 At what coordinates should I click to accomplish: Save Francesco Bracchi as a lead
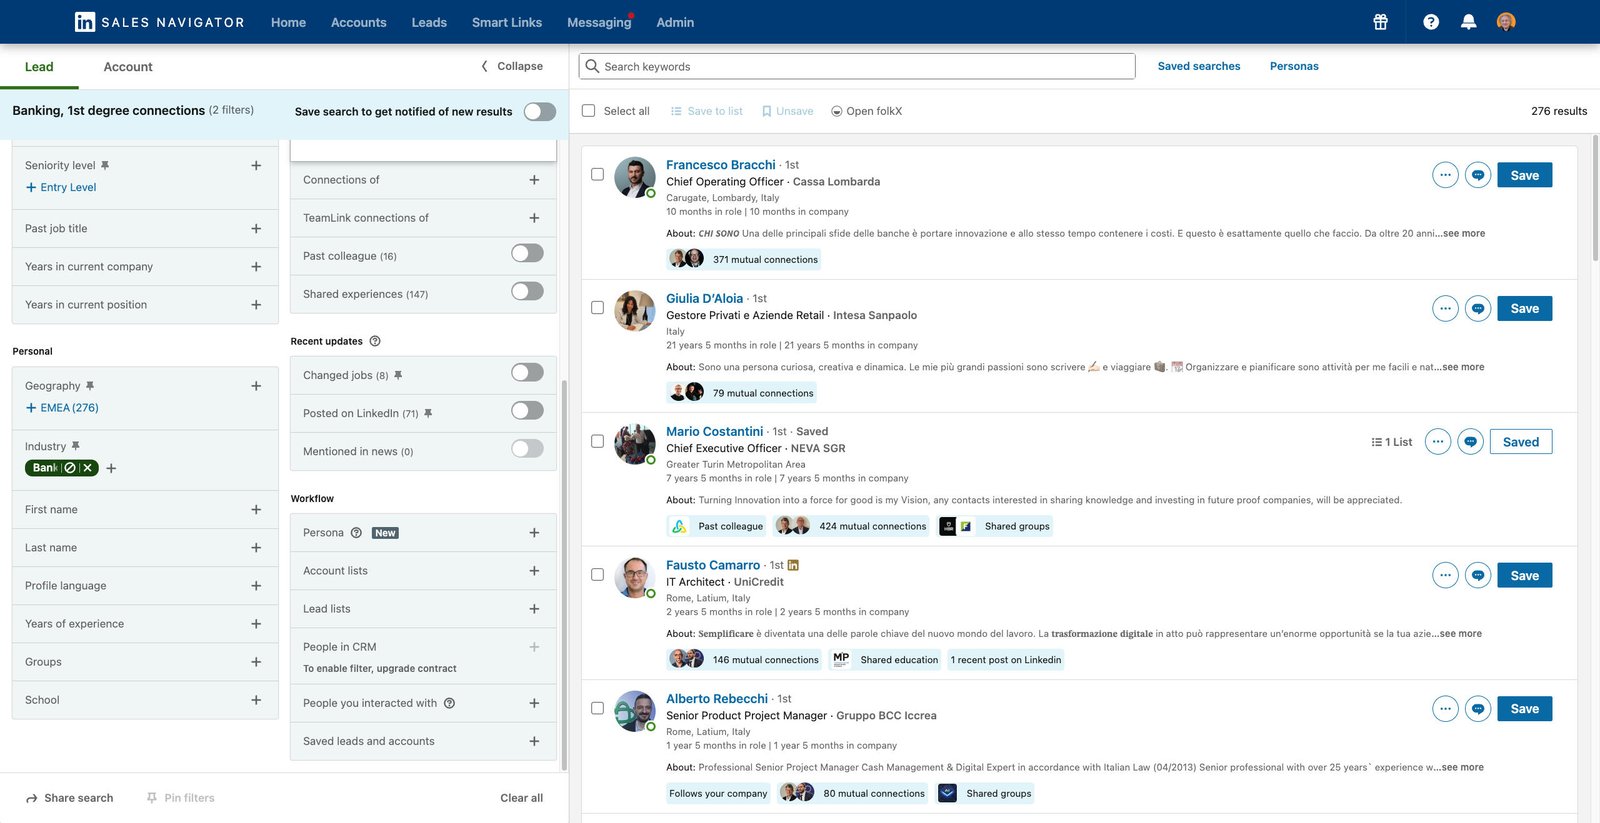click(x=1524, y=175)
